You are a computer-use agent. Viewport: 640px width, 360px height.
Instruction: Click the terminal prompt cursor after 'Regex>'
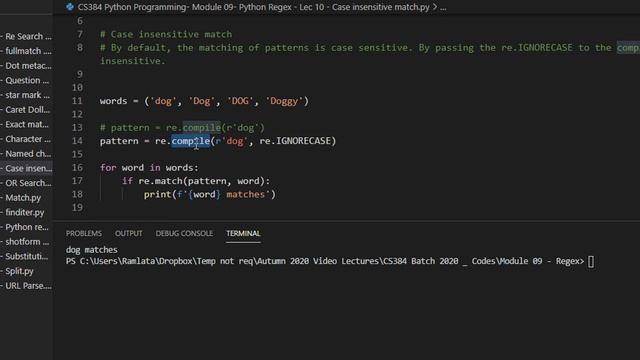pos(591,262)
